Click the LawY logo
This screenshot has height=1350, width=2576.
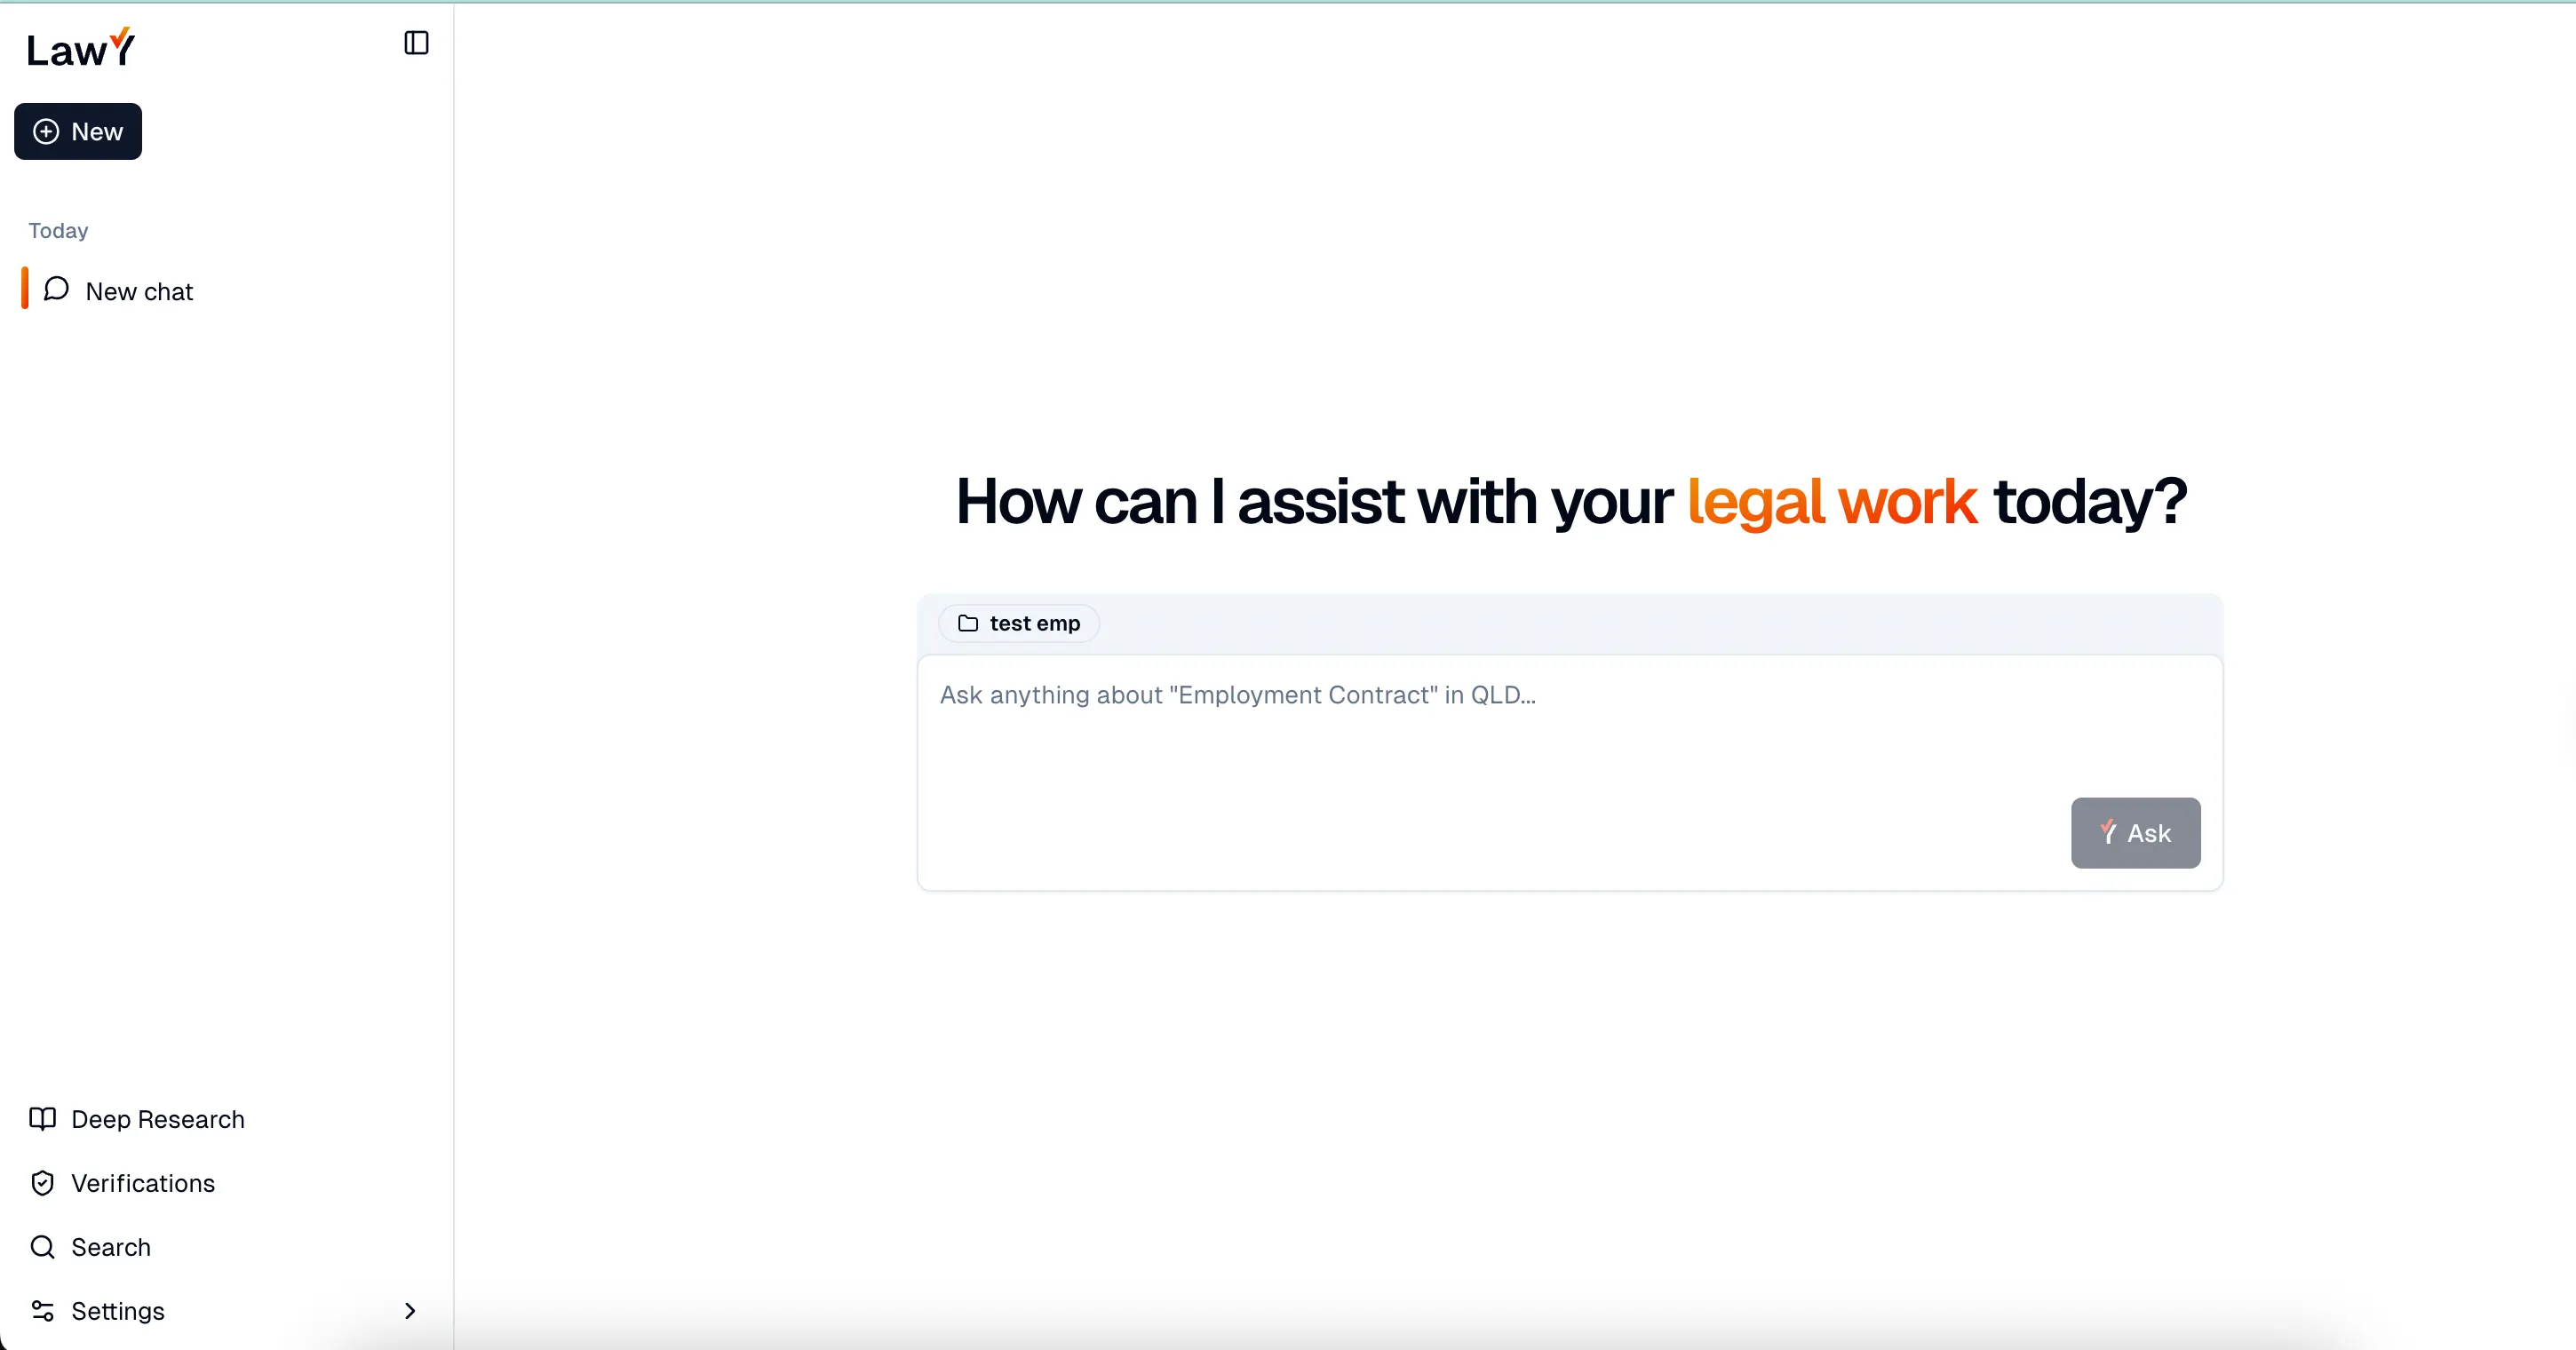click(80, 48)
